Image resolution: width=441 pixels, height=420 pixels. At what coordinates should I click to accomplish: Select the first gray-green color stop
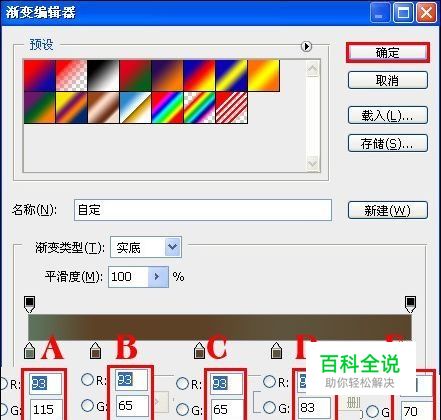pos(30,350)
